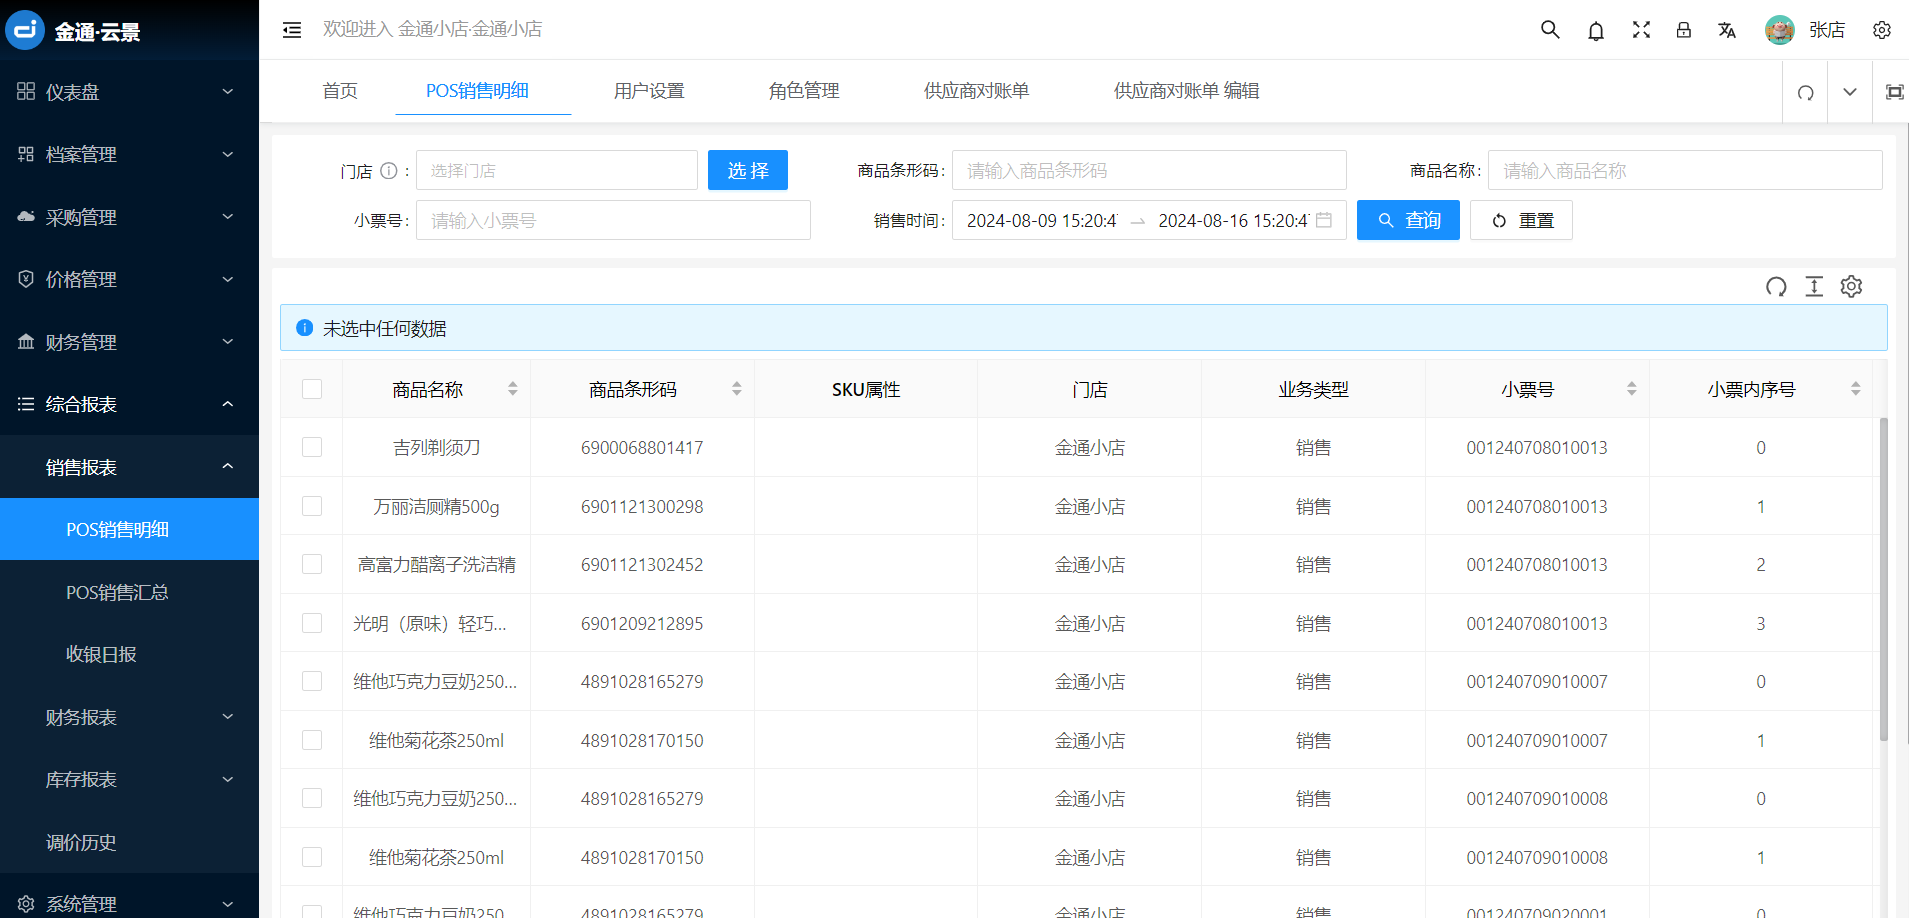Click the 金通·云景 logo
Screen dimensions: 1909x918
[x=73, y=31]
